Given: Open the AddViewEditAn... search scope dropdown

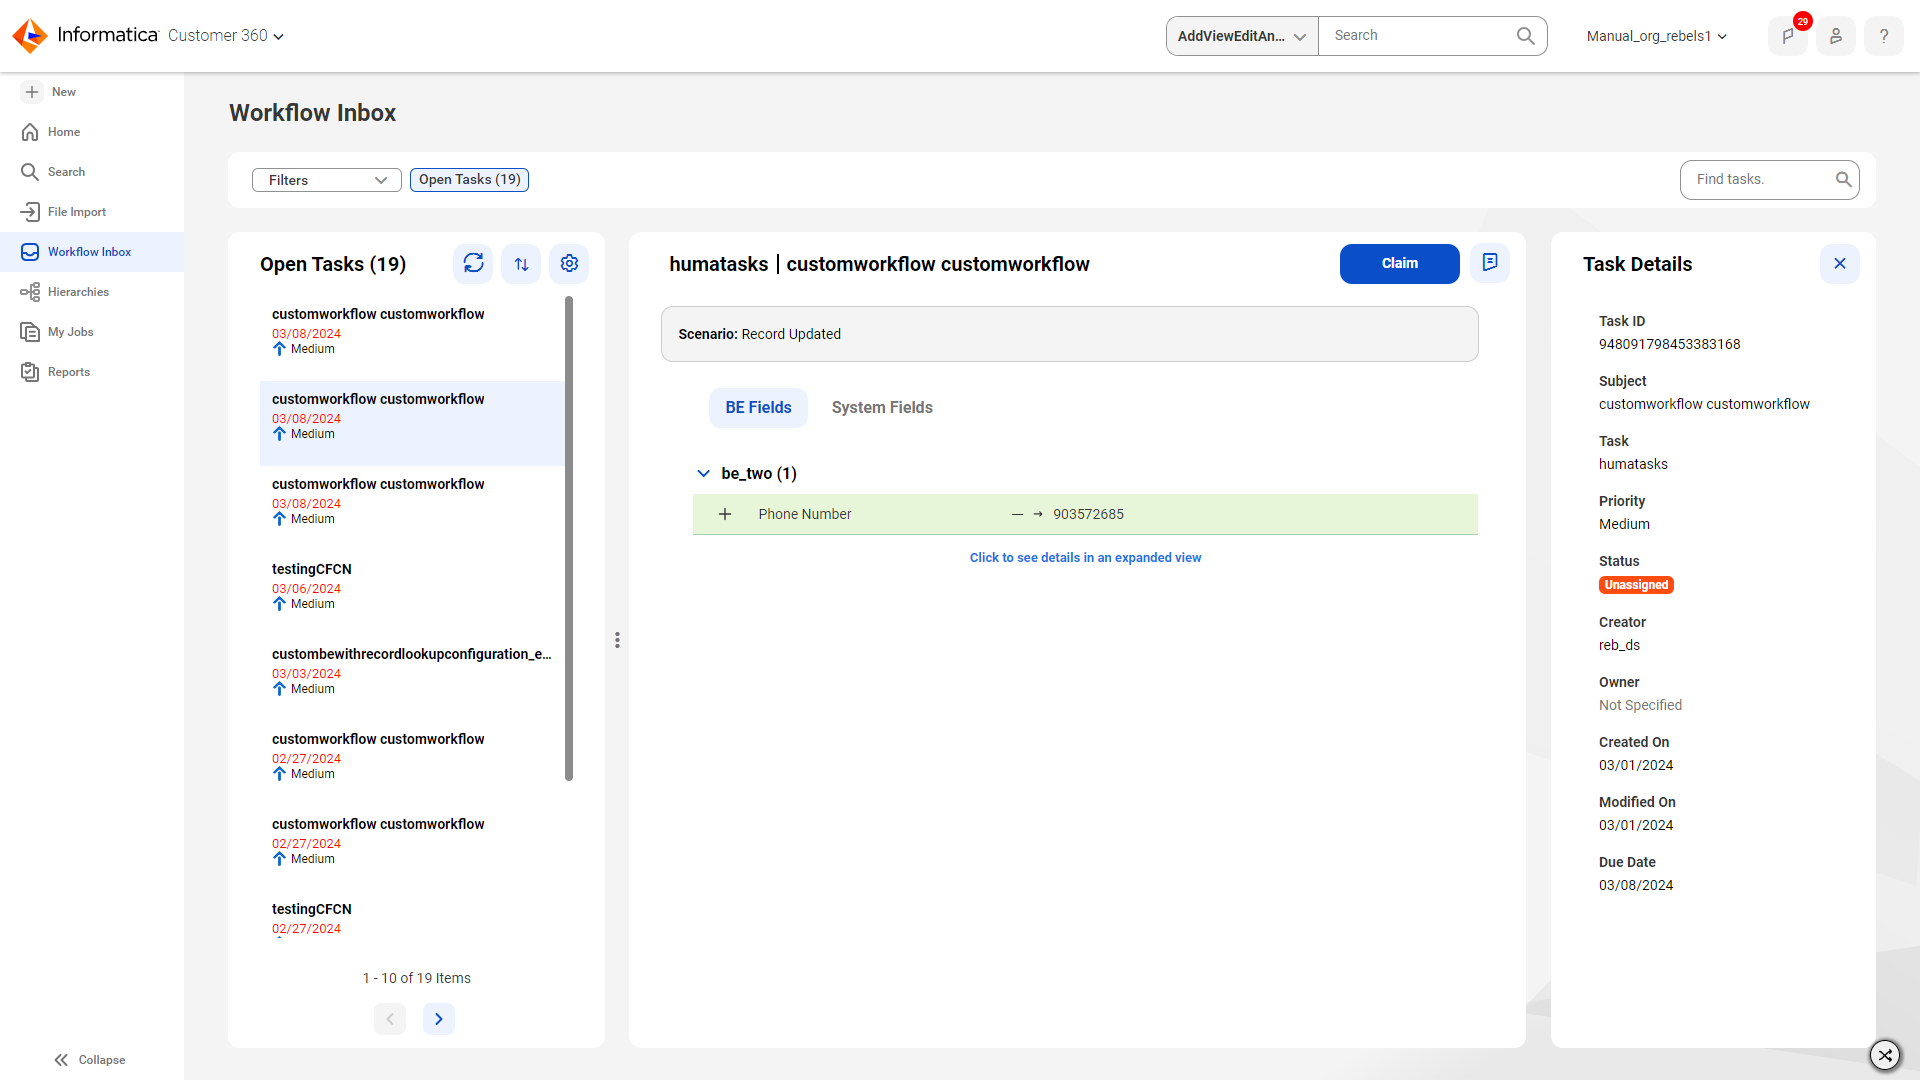Looking at the screenshot, I should click(1242, 36).
